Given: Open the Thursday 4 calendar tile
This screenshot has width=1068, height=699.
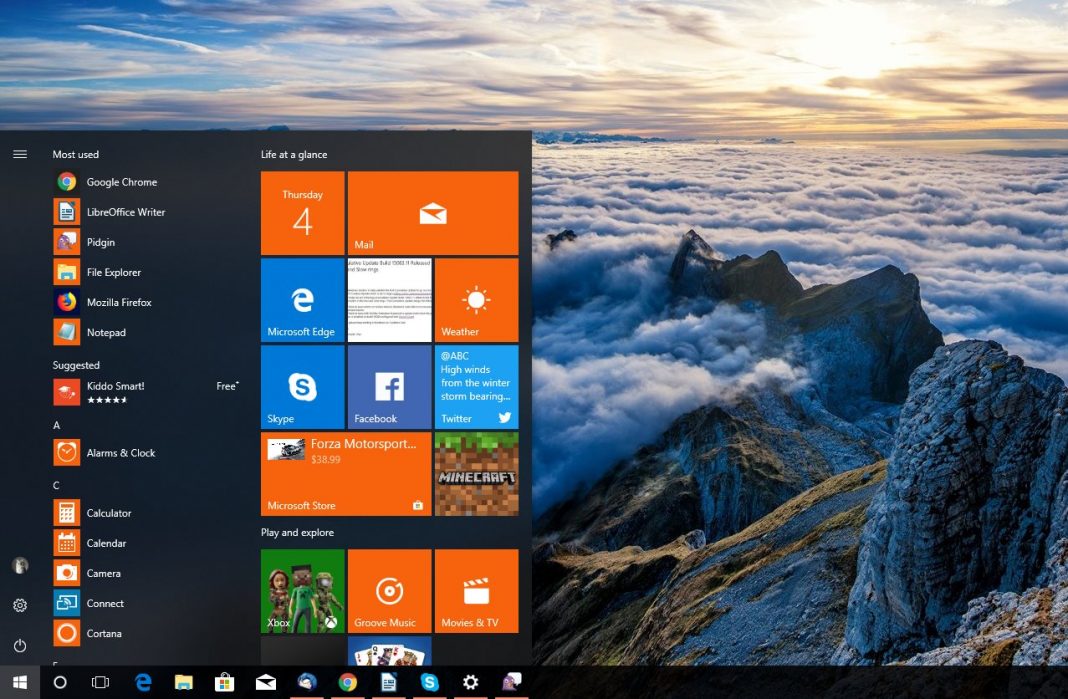Looking at the screenshot, I should tap(302, 213).
